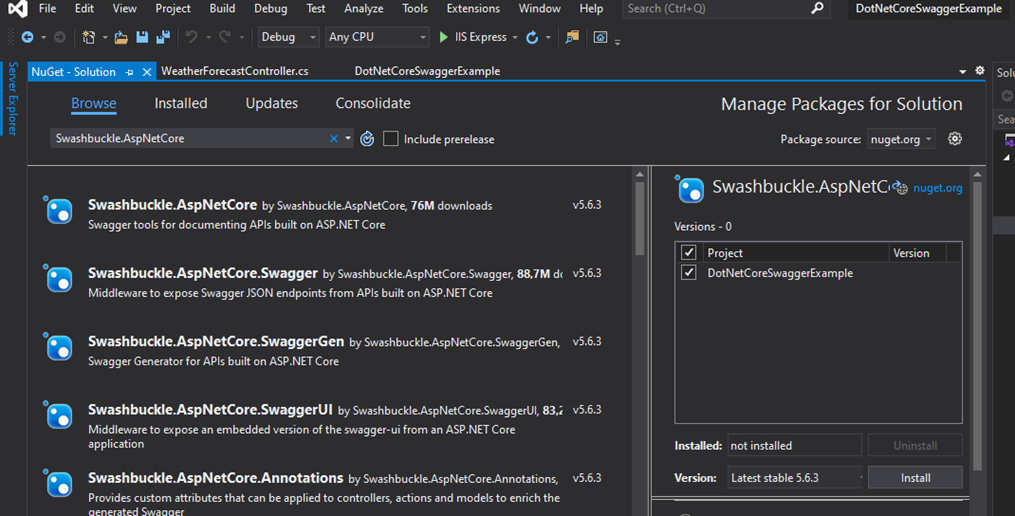Open the Version Latest stable 5.6.3 dropdown
The width and height of the screenshot is (1015, 516).
point(795,478)
